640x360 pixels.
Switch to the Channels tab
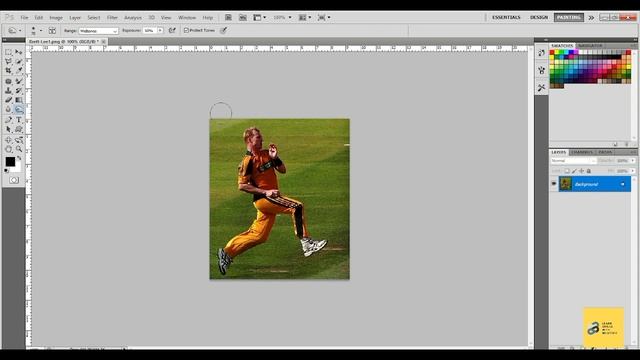point(582,152)
